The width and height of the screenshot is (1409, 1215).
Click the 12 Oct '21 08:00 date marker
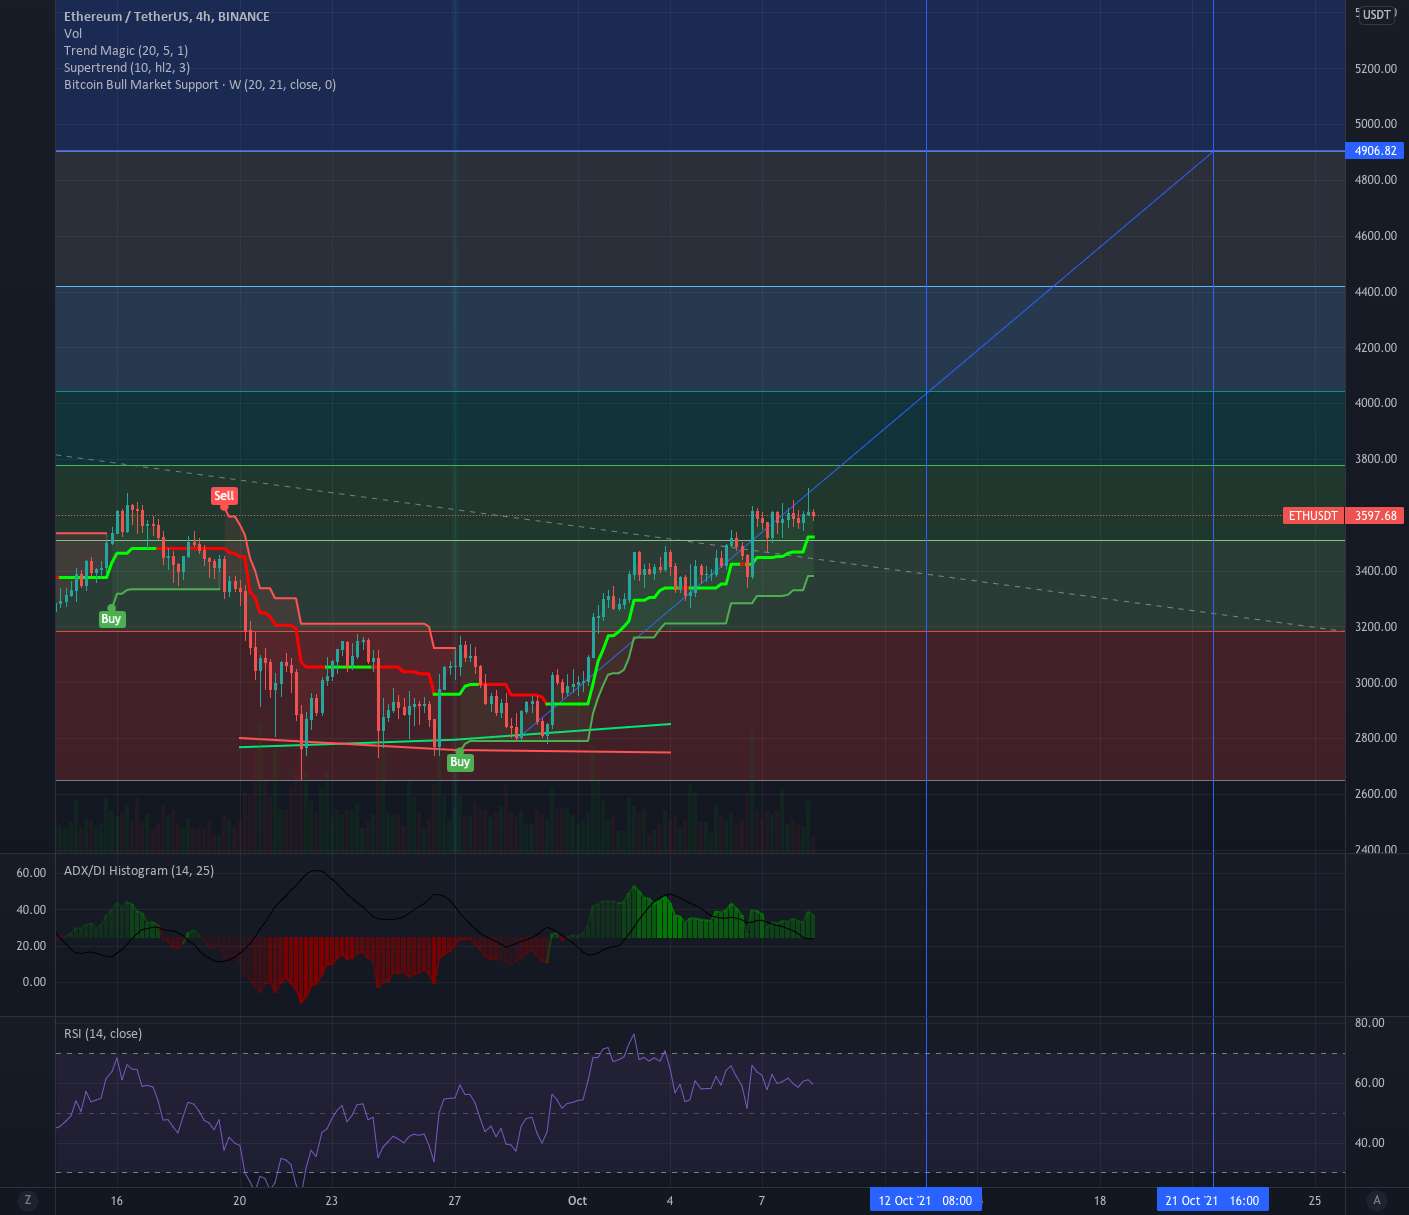coord(925,1200)
